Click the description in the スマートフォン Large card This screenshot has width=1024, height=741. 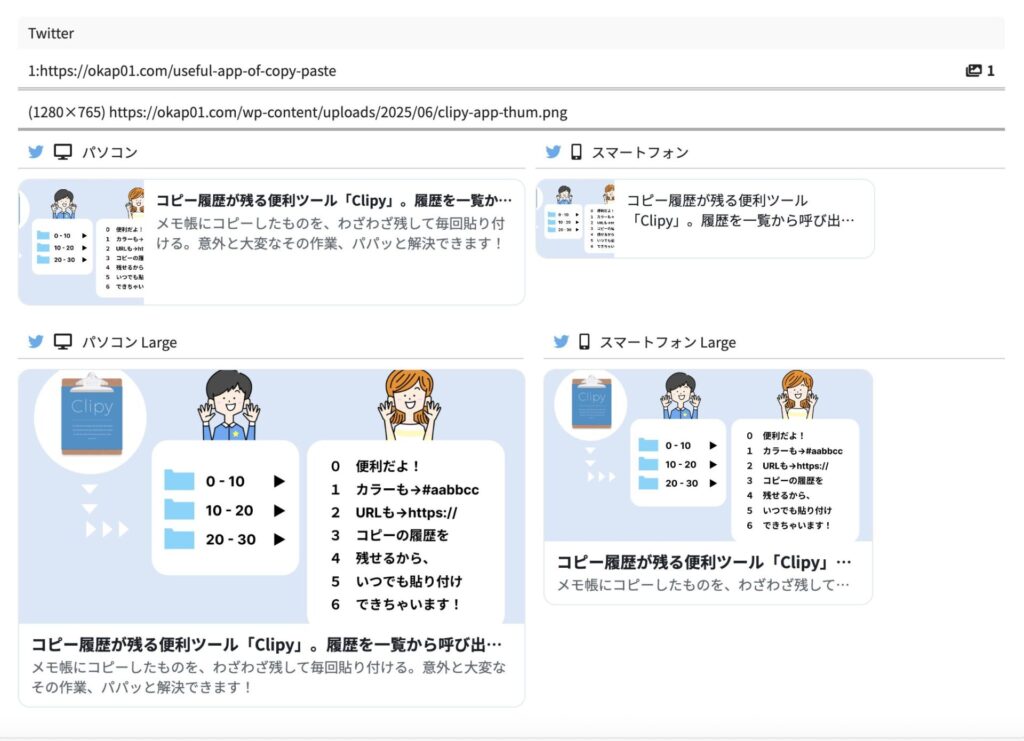point(703,584)
